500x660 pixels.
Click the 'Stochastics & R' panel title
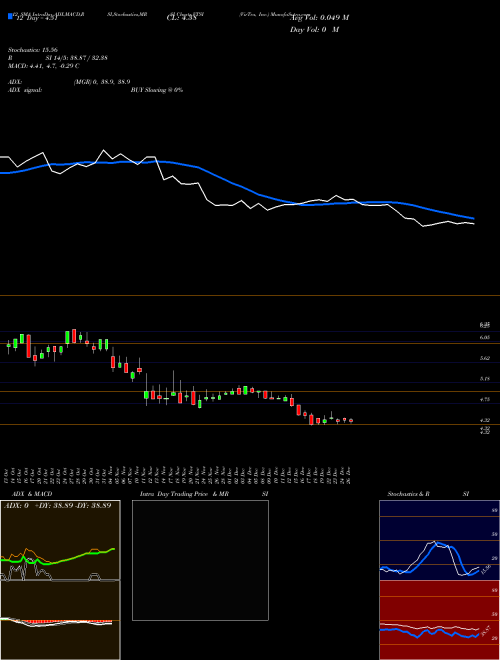pyautogui.click(x=409, y=494)
